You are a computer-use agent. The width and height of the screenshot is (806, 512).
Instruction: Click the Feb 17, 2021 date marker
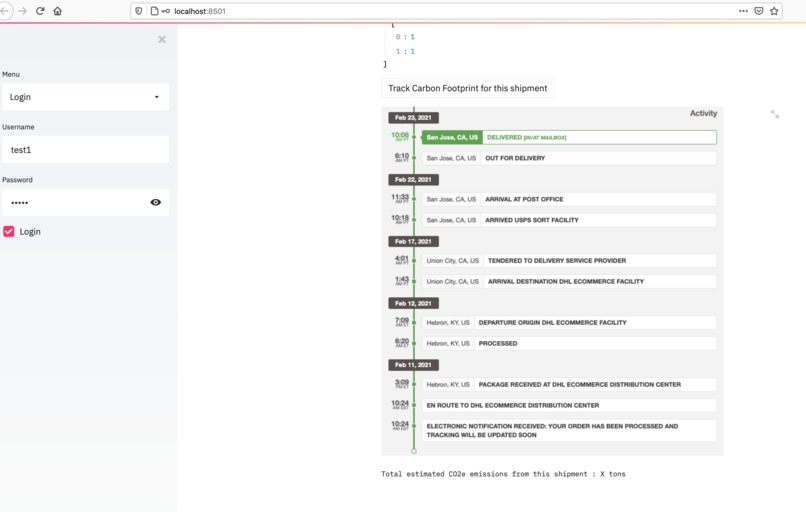tap(413, 241)
